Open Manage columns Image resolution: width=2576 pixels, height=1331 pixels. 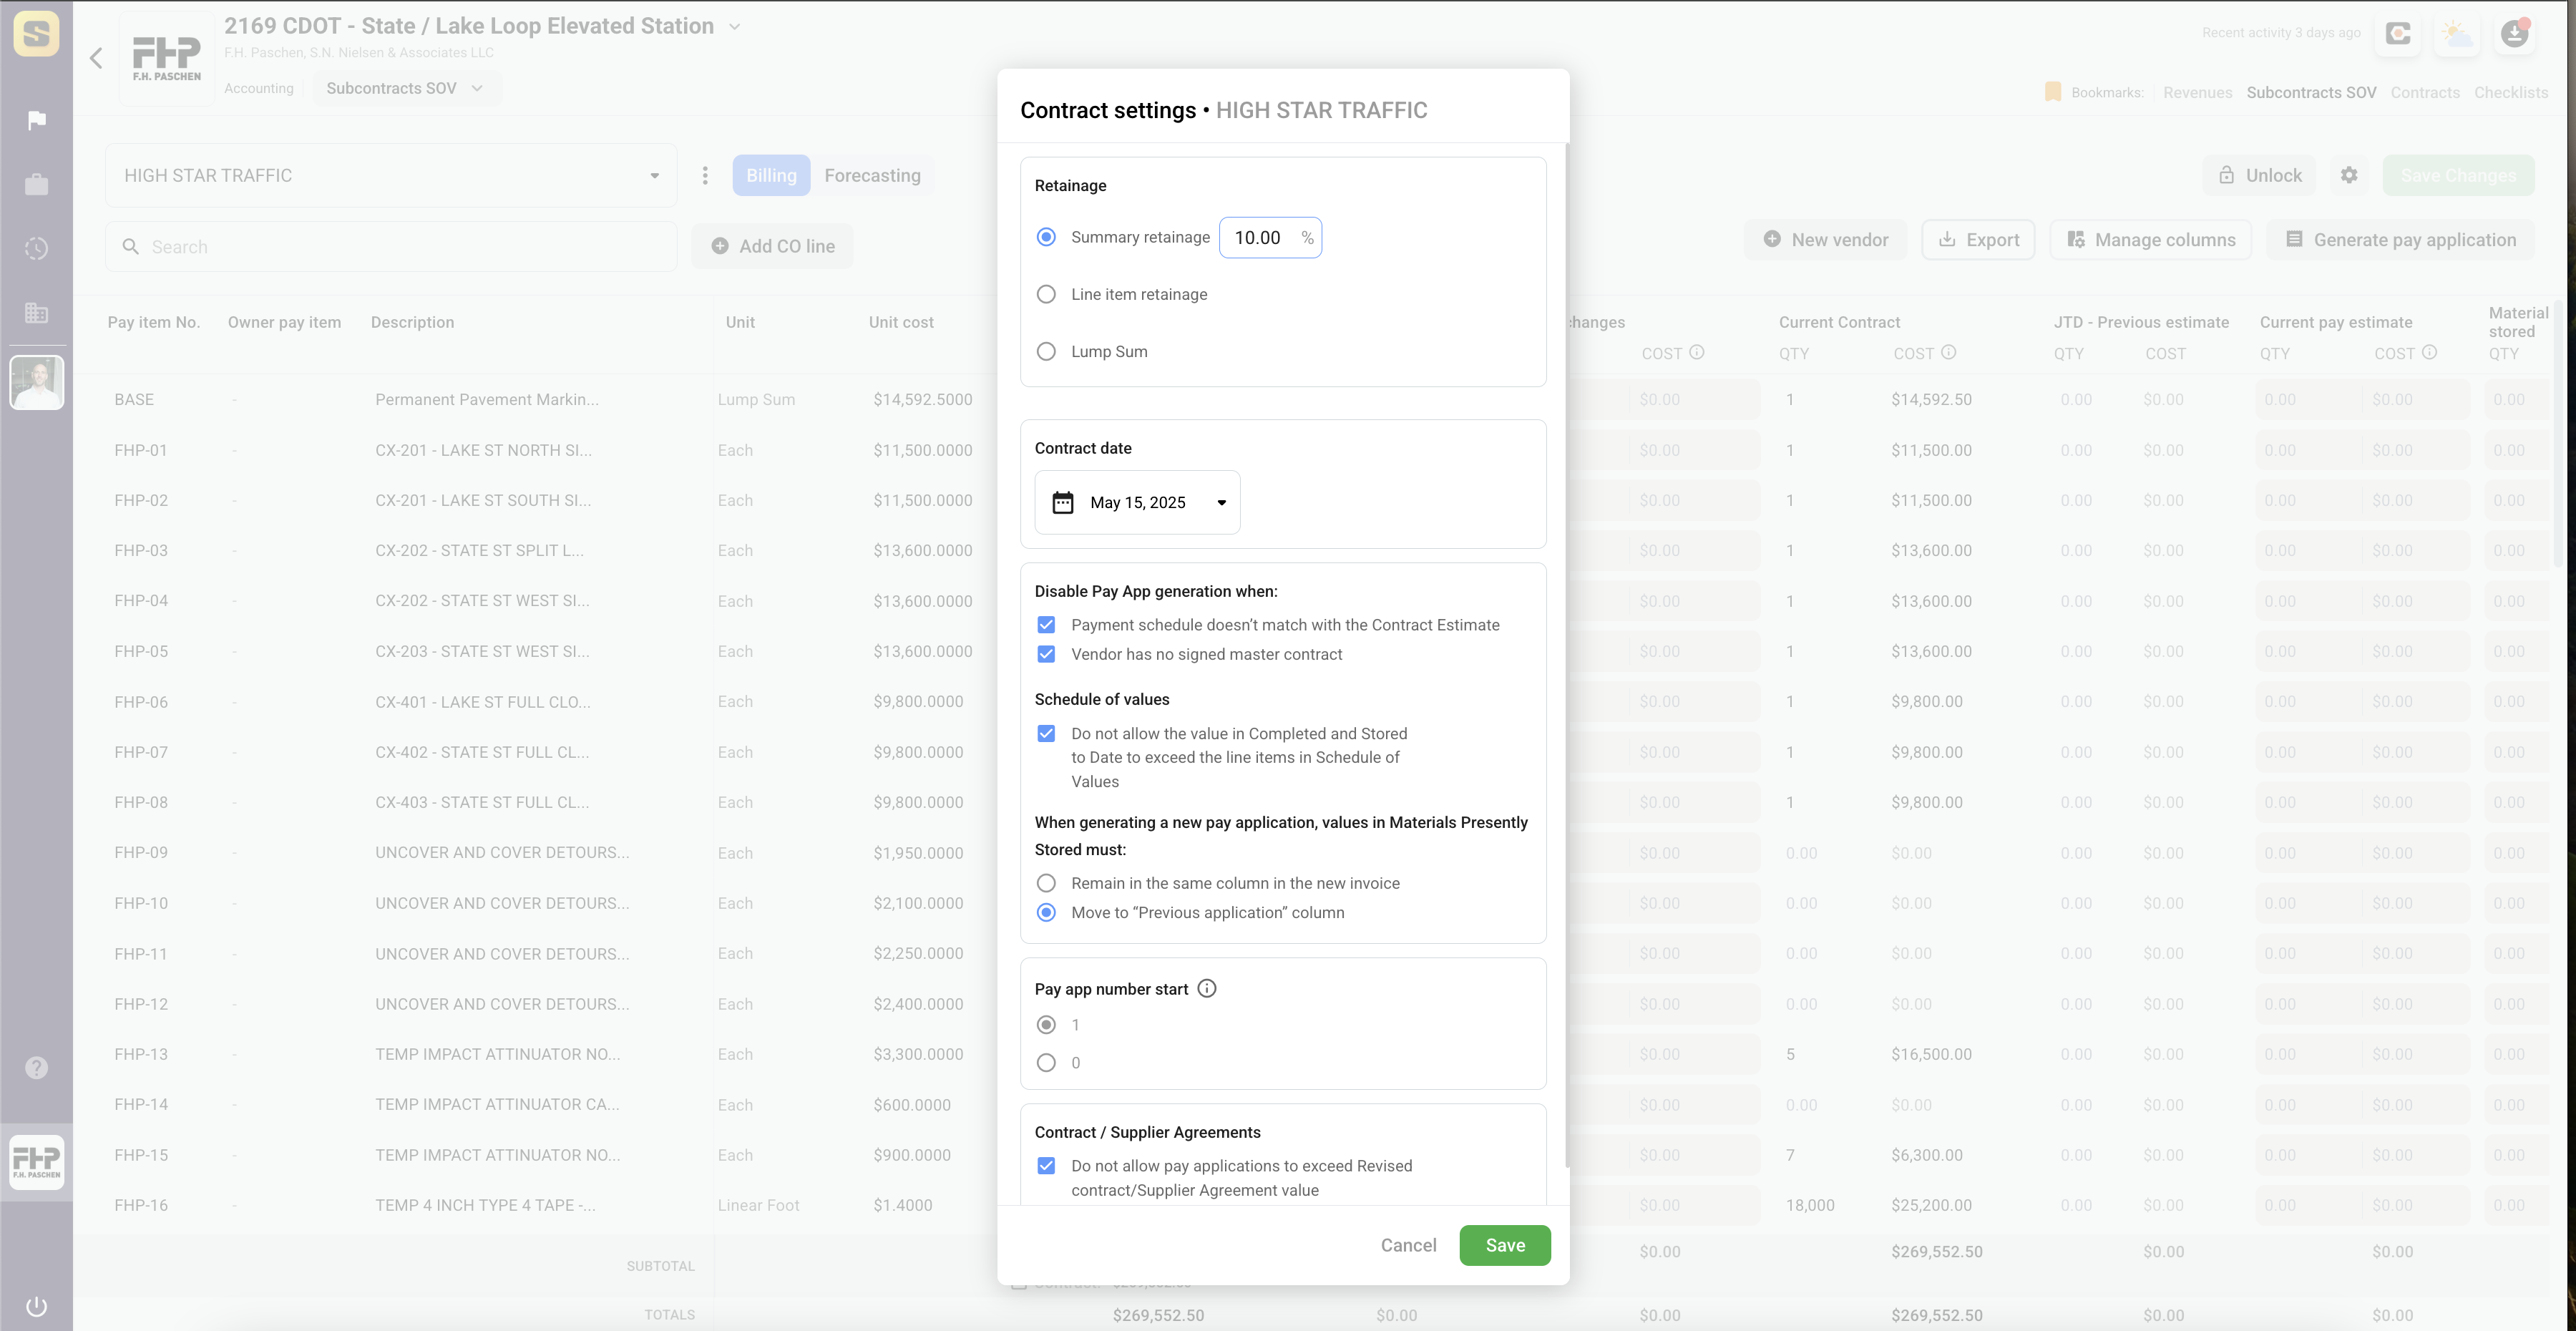pos(2151,240)
